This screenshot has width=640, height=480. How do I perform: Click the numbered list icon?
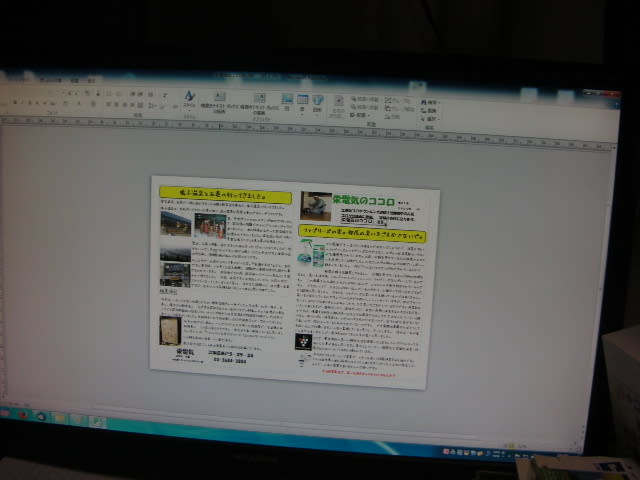(x=119, y=94)
